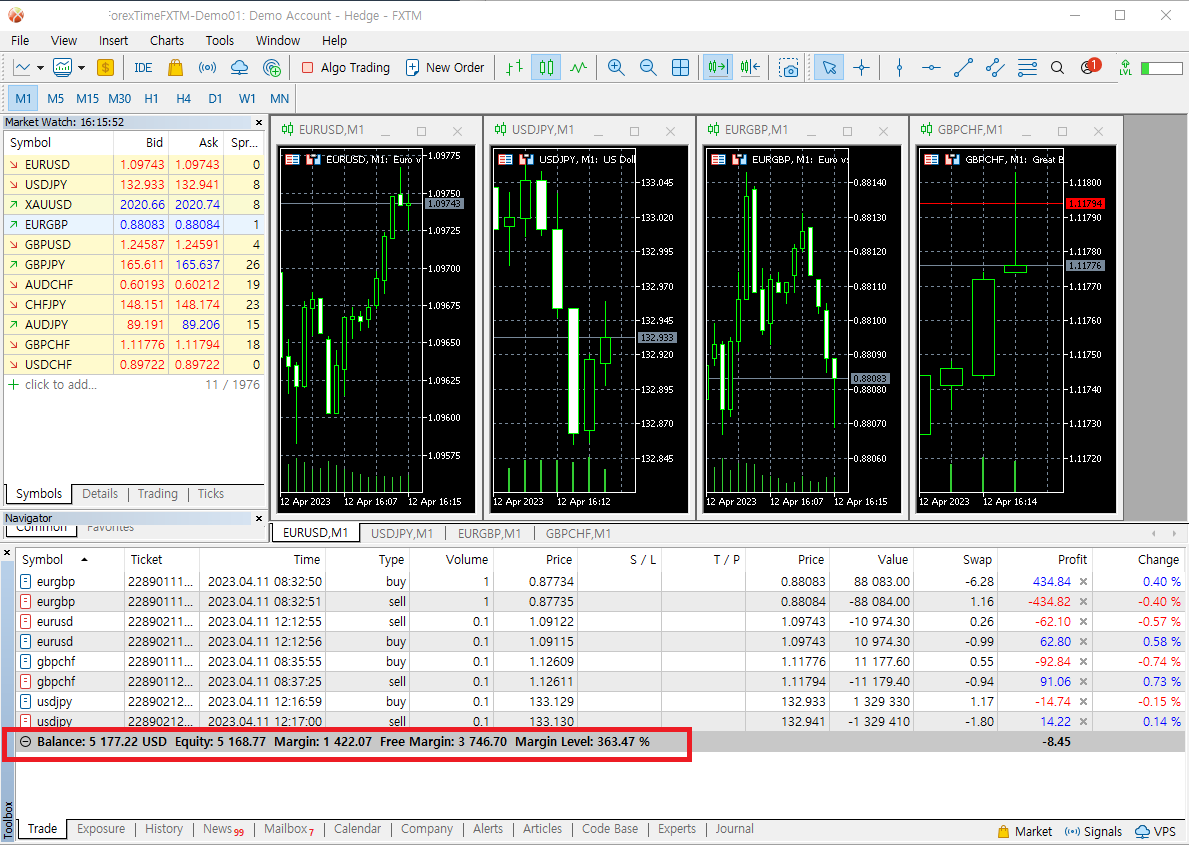Switch to the H4 timeframe

(x=184, y=99)
